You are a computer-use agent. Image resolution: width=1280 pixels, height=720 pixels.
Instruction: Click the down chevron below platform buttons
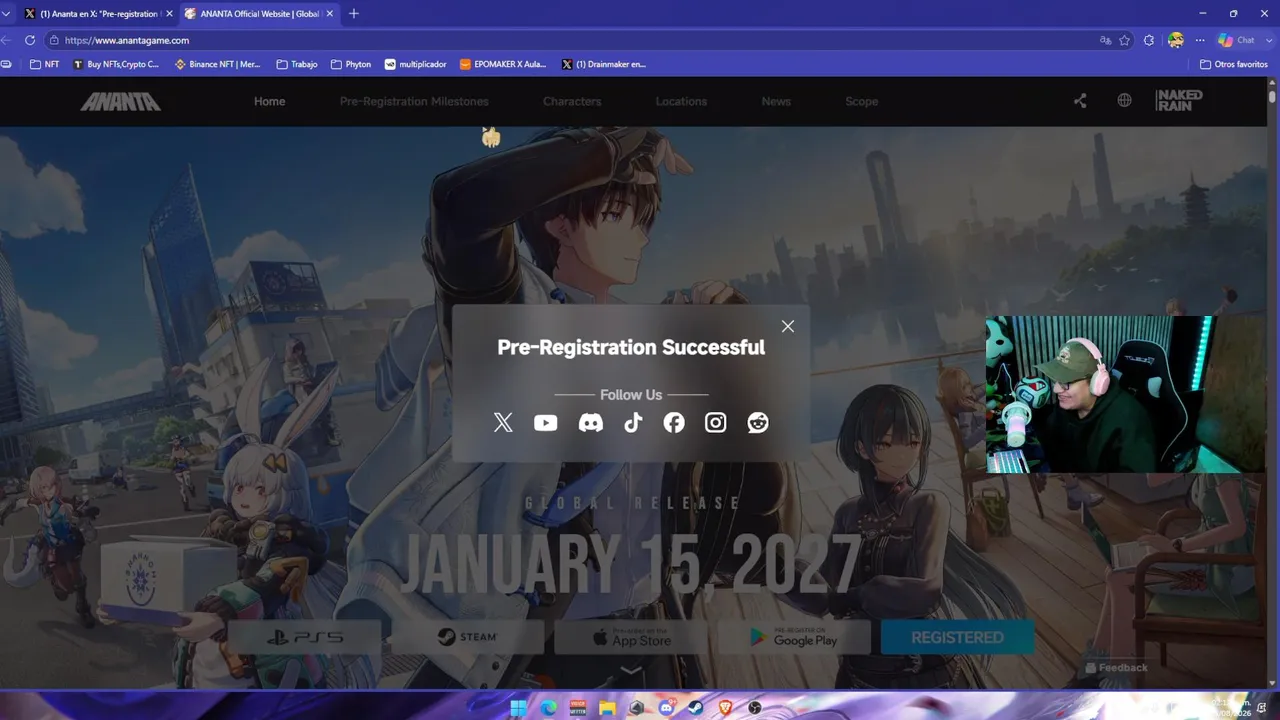[631, 671]
